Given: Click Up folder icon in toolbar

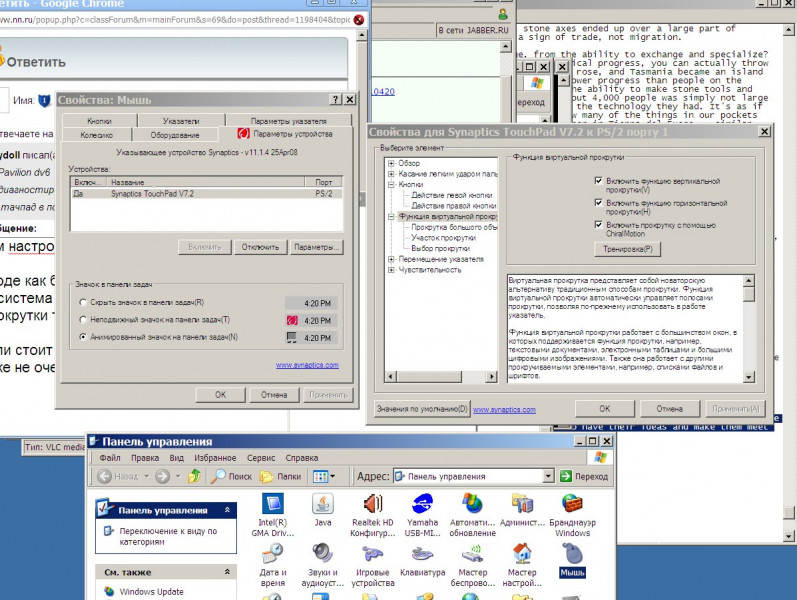Looking at the screenshot, I should [194, 476].
